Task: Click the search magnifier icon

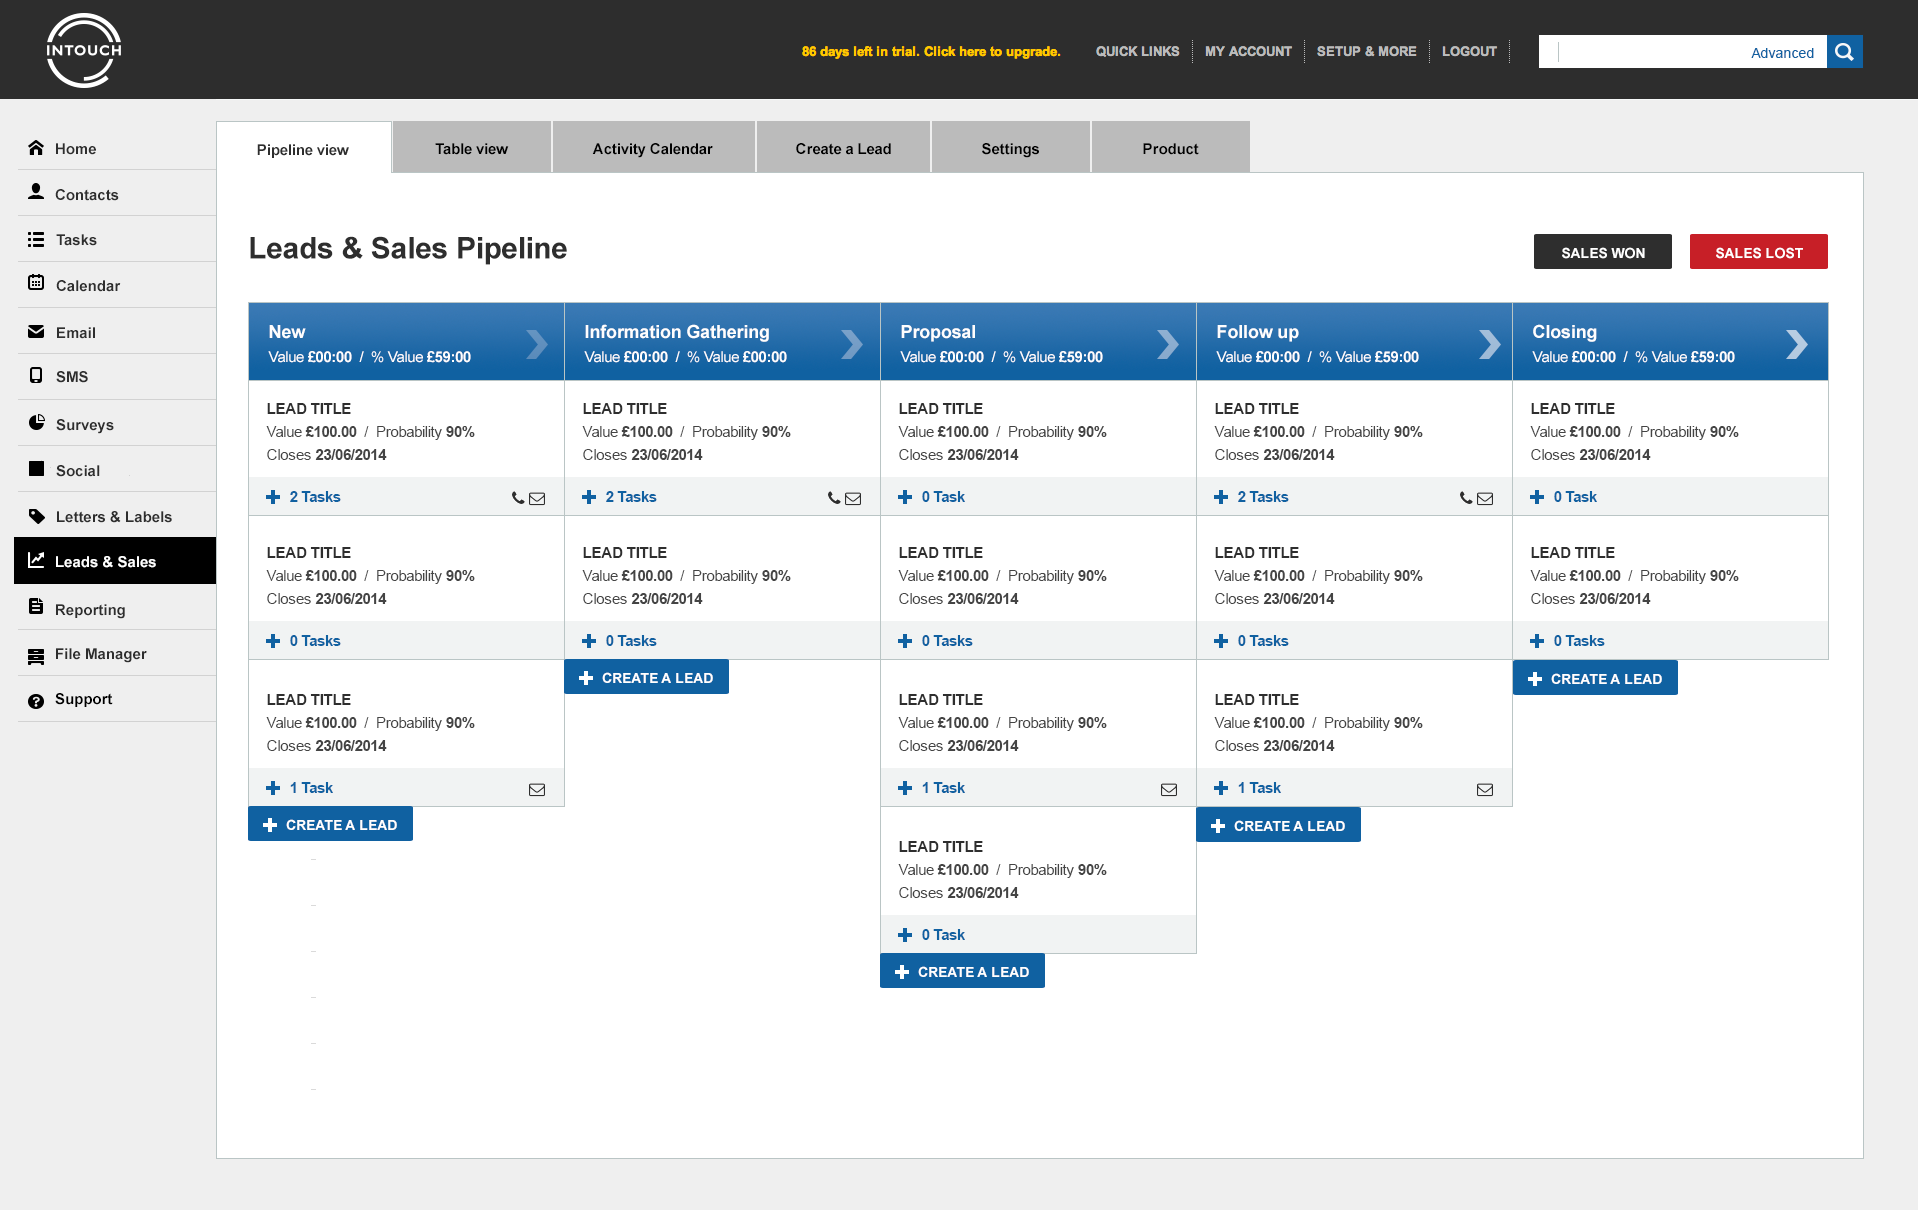Action: pyautogui.click(x=1844, y=52)
